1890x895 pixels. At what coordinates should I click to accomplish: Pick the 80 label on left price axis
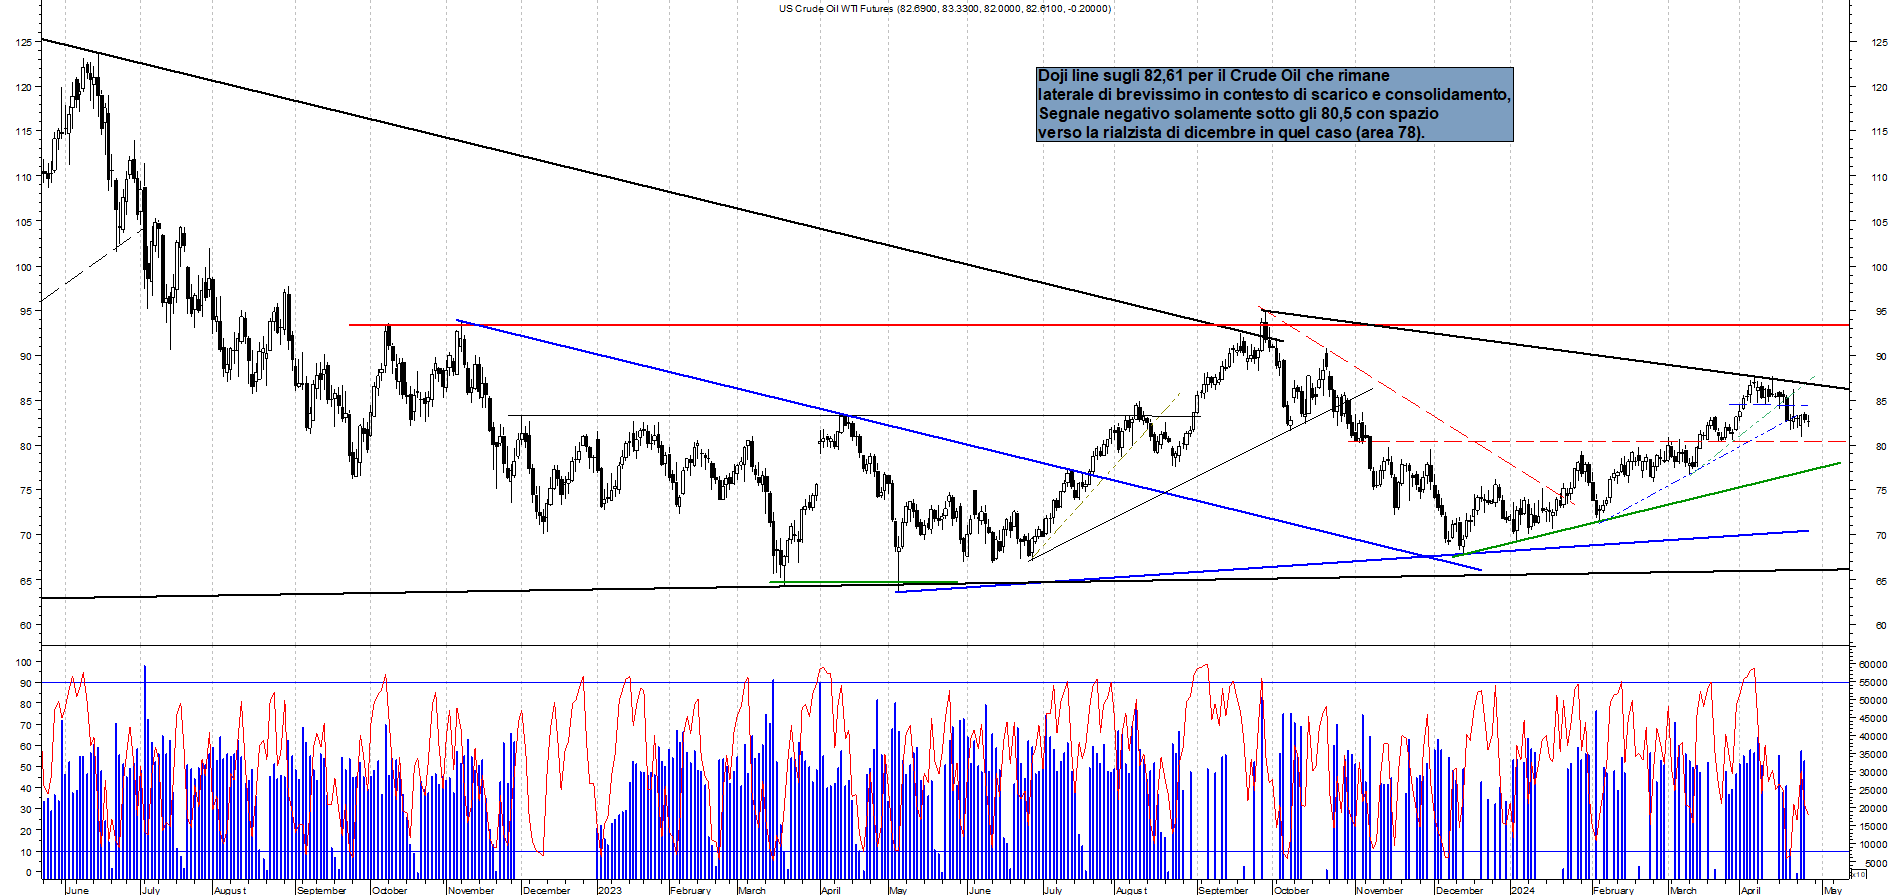[x=27, y=446]
